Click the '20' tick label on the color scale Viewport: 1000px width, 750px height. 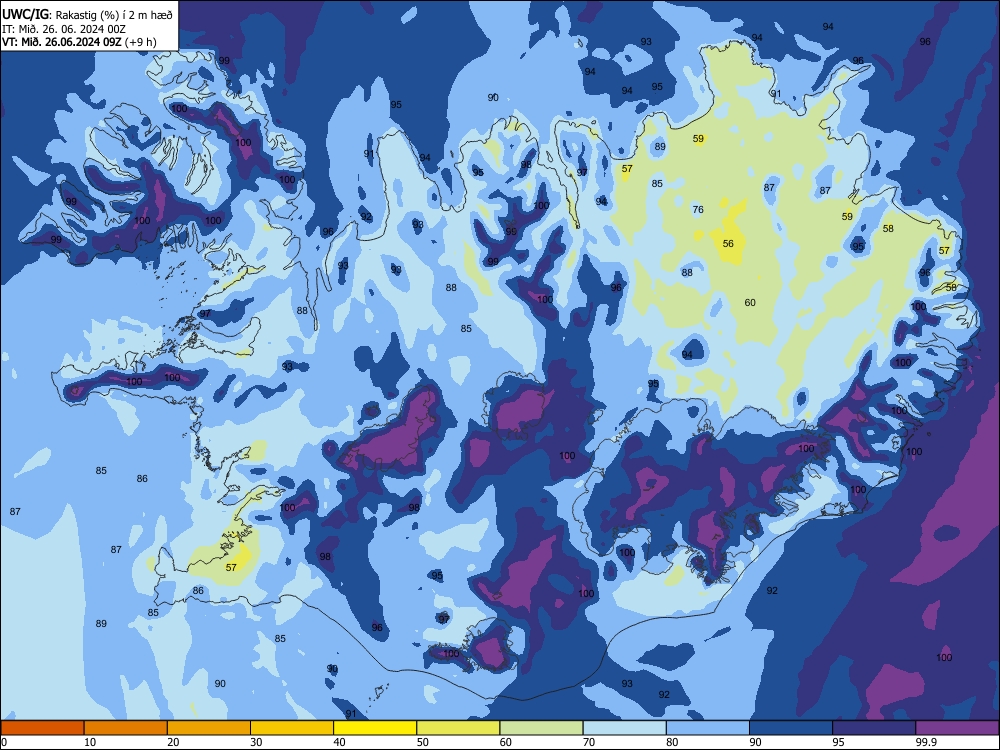[x=173, y=742]
